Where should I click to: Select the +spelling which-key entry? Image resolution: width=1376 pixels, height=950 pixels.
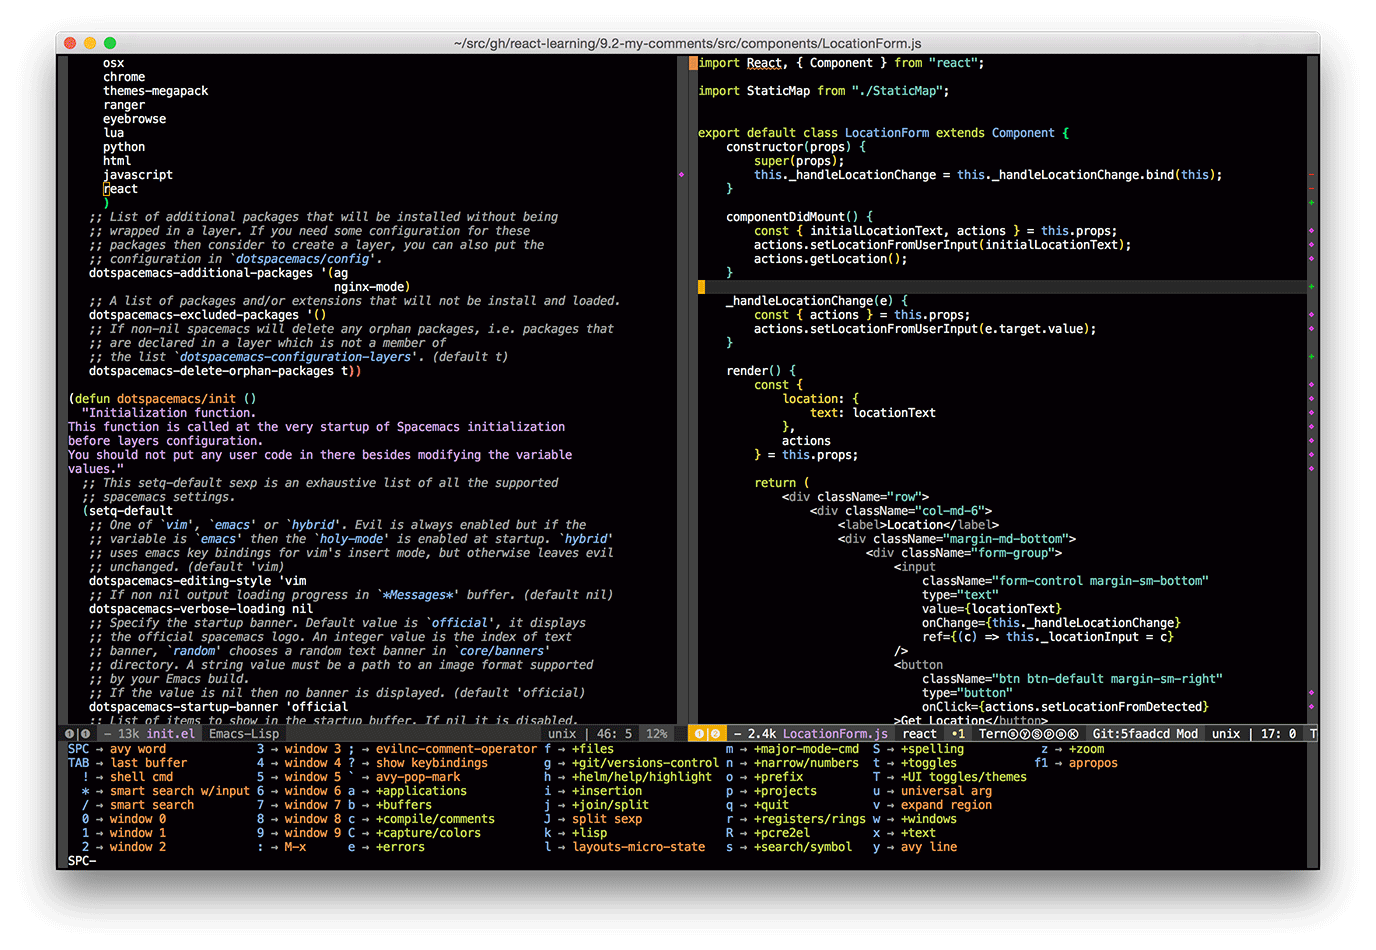(933, 749)
